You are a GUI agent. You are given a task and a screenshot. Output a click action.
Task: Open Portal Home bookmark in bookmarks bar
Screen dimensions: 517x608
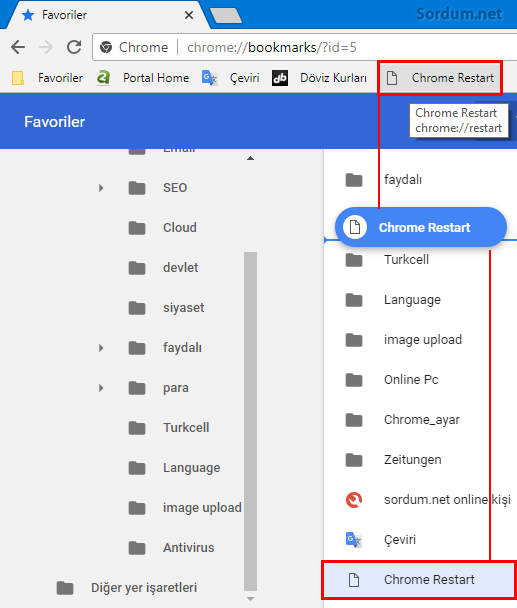pyautogui.click(x=143, y=78)
